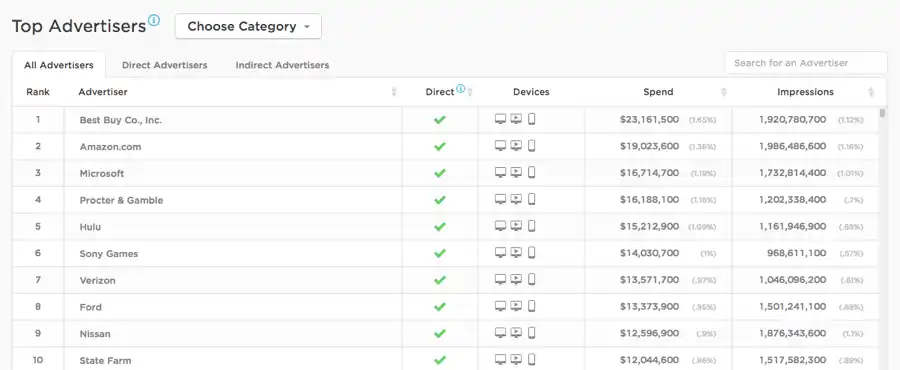Screen dimensions: 900x370
Task: Open the Microsoft advertiser entry
Action: click(x=102, y=173)
